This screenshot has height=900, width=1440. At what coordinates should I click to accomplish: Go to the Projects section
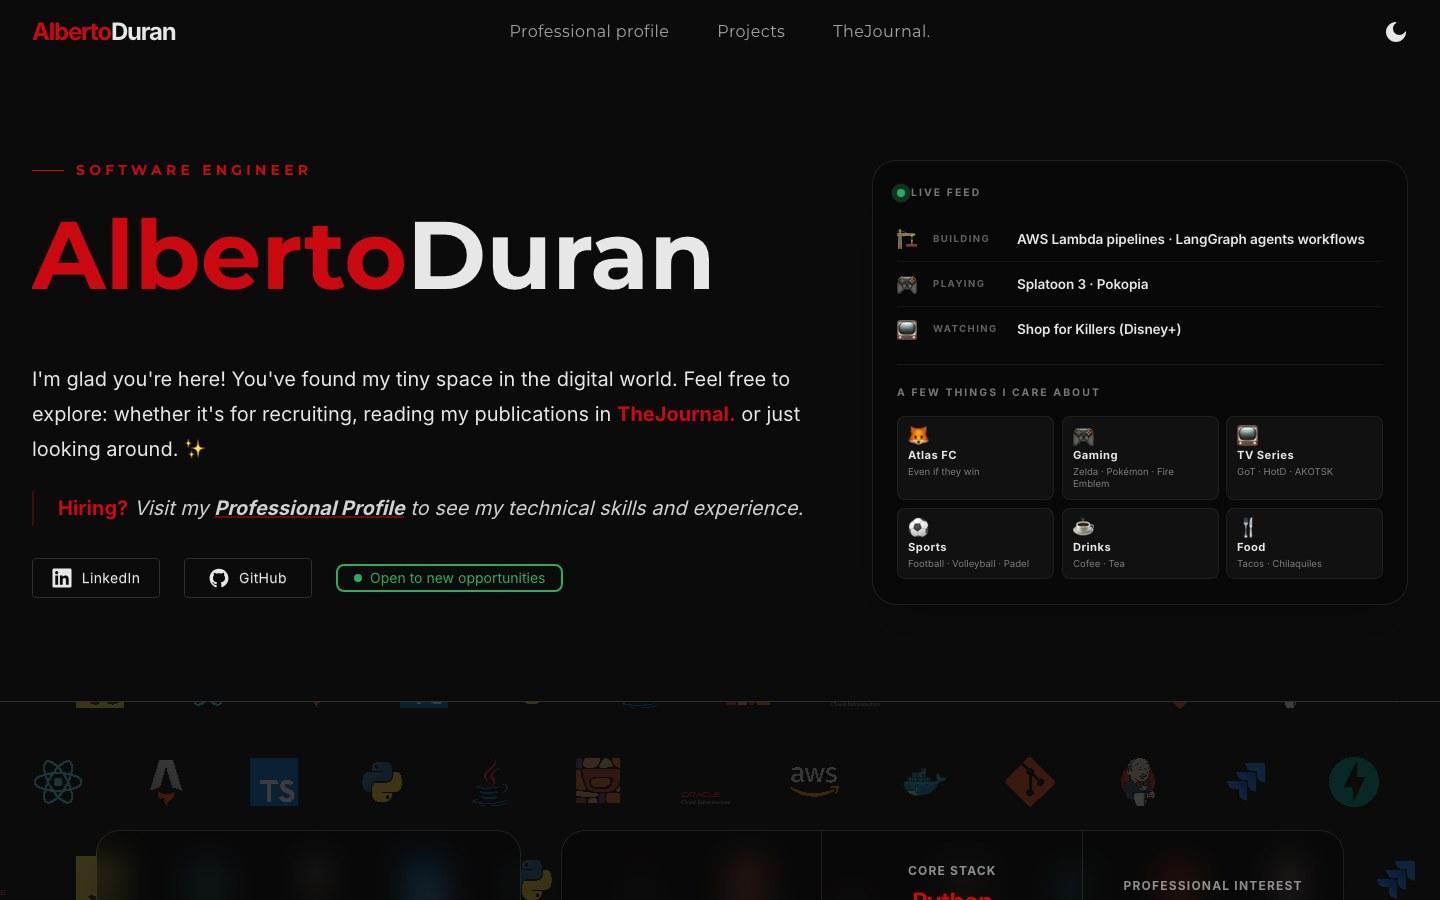tap(751, 31)
